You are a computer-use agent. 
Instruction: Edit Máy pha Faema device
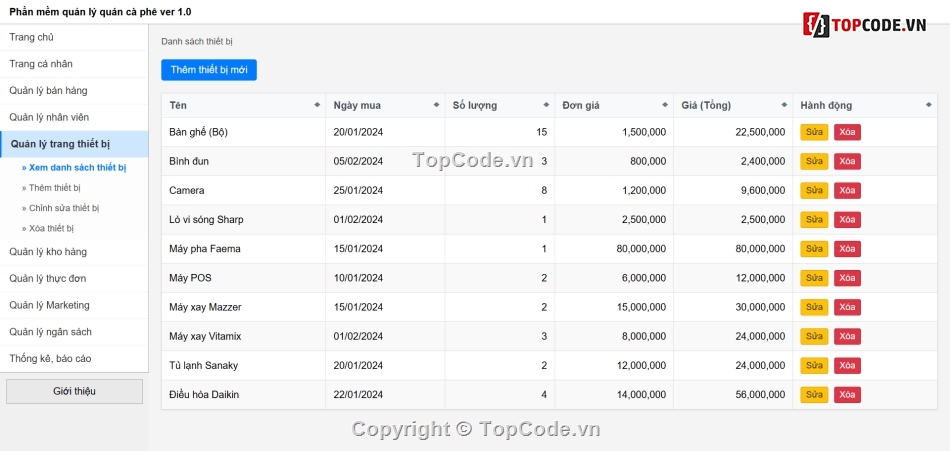[814, 249]
